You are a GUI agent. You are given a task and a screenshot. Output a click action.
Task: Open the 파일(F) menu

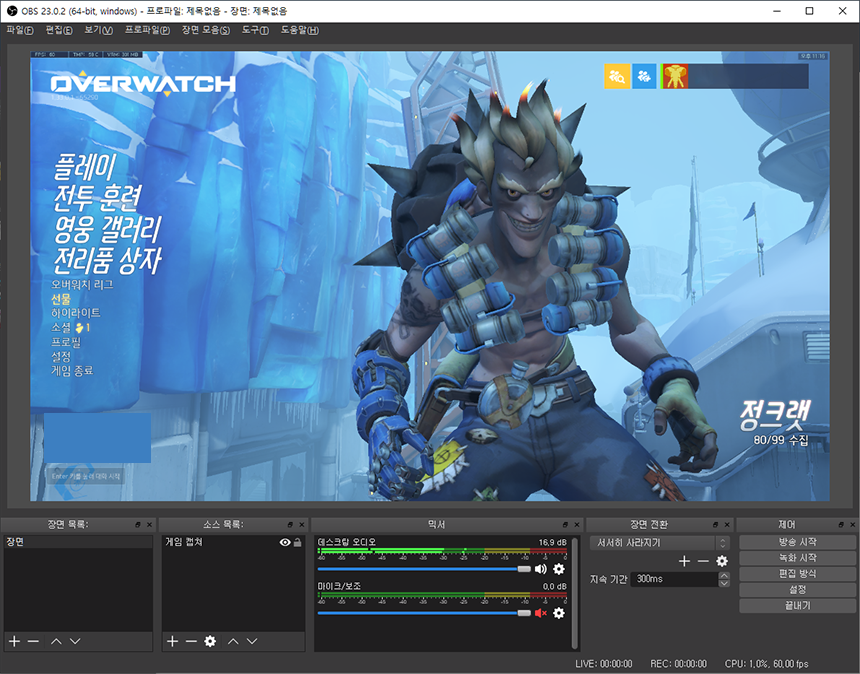coord(20,30)
